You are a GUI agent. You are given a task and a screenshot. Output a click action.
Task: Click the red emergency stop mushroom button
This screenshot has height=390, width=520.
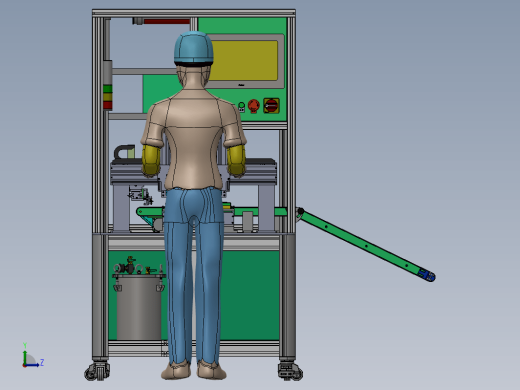[254, 105]
